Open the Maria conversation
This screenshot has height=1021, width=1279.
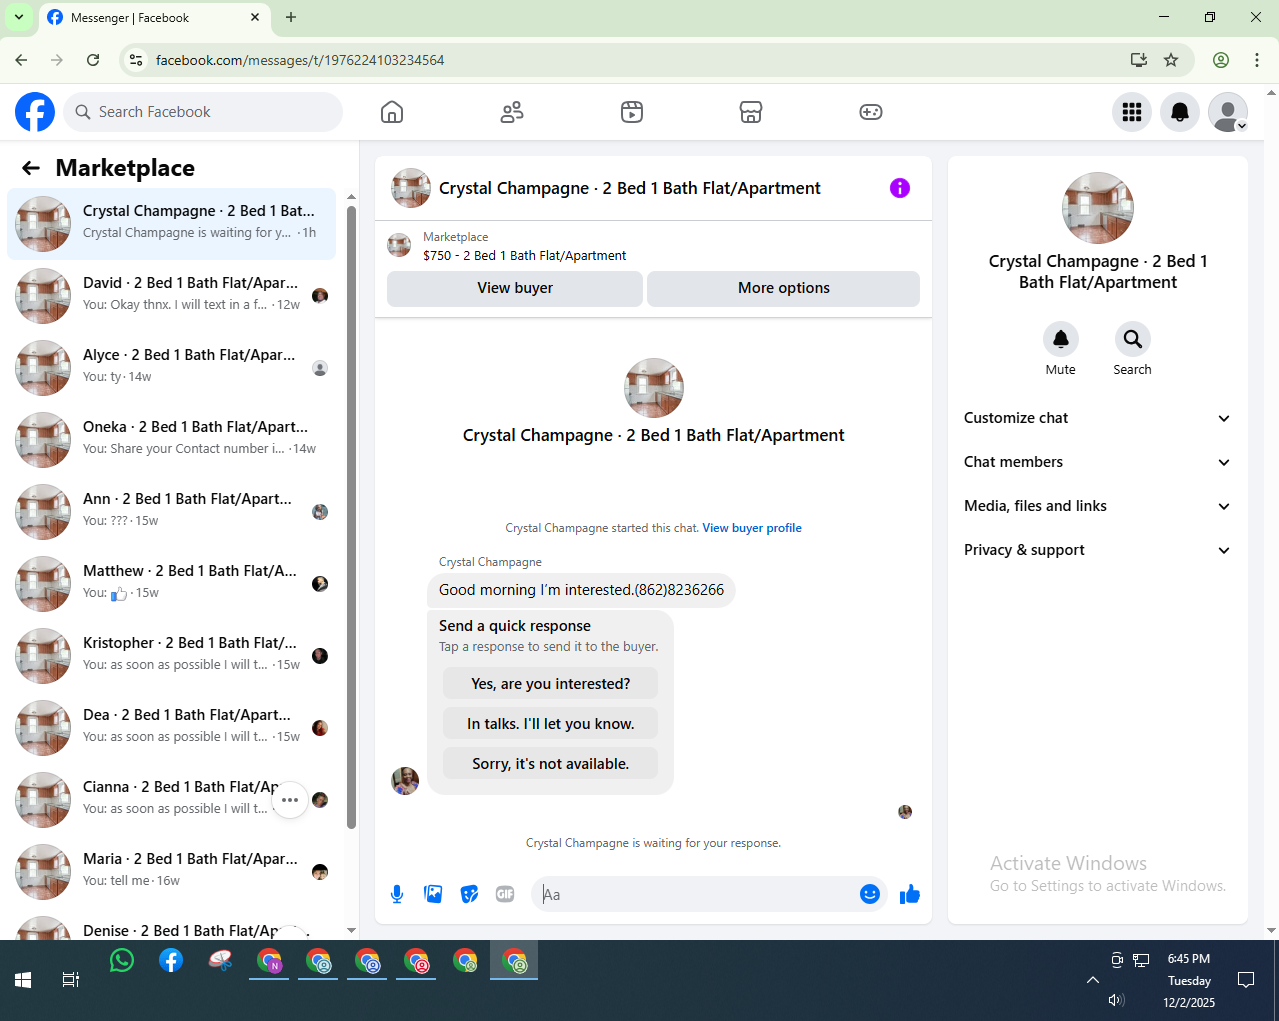coord(172,872)
